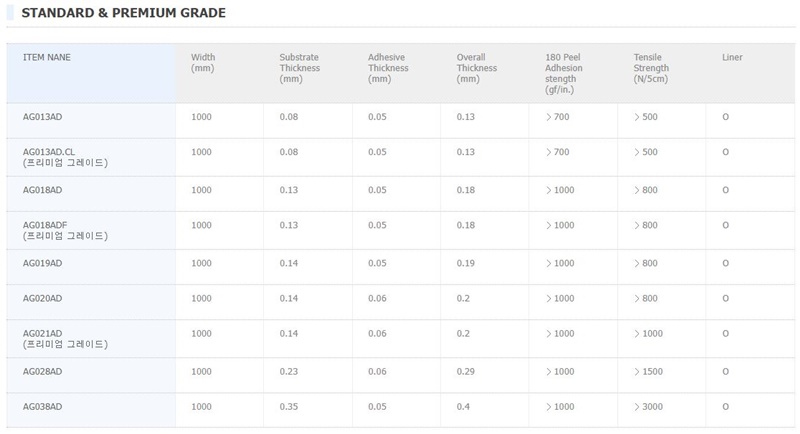Select the Tensile Strength column header
800x434 pixels.
click(656, 68)
